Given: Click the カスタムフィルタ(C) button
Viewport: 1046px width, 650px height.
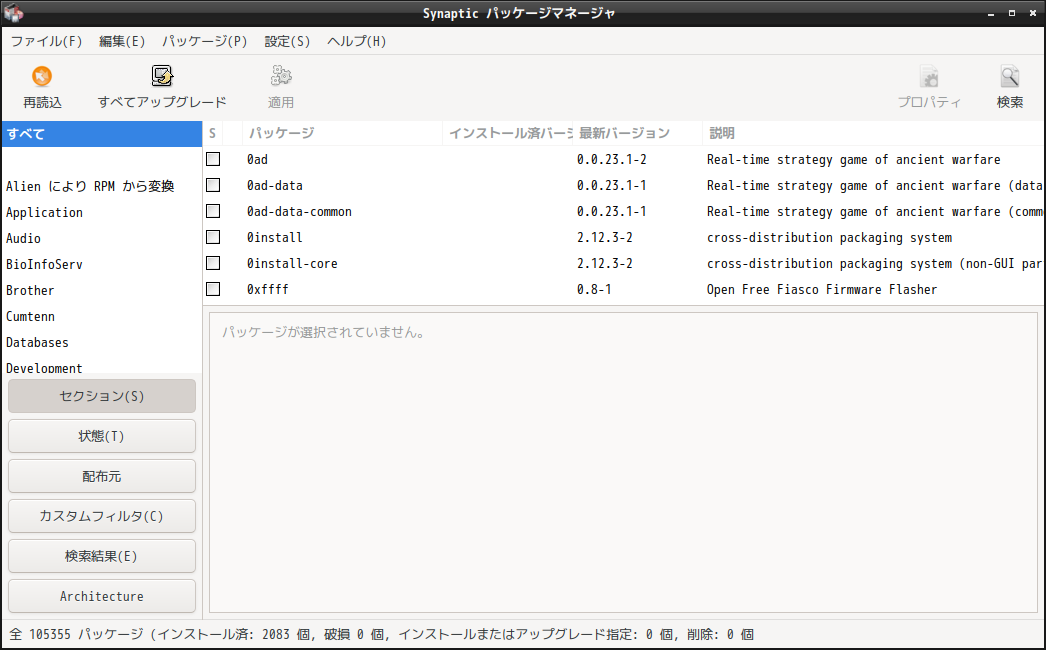Looking at the screenshot, I should (102, 516).
